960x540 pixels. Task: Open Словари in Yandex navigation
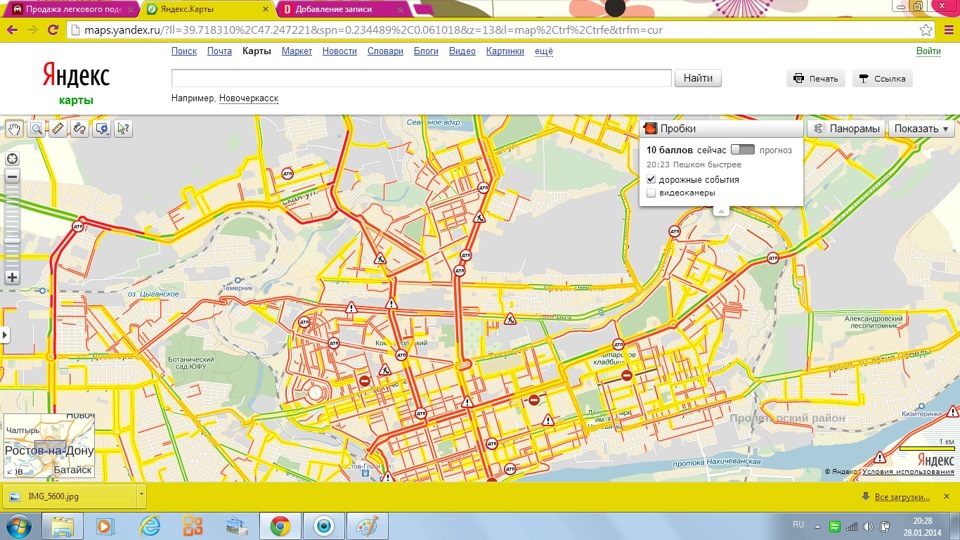pyautogui.click(x=385, y=51)
